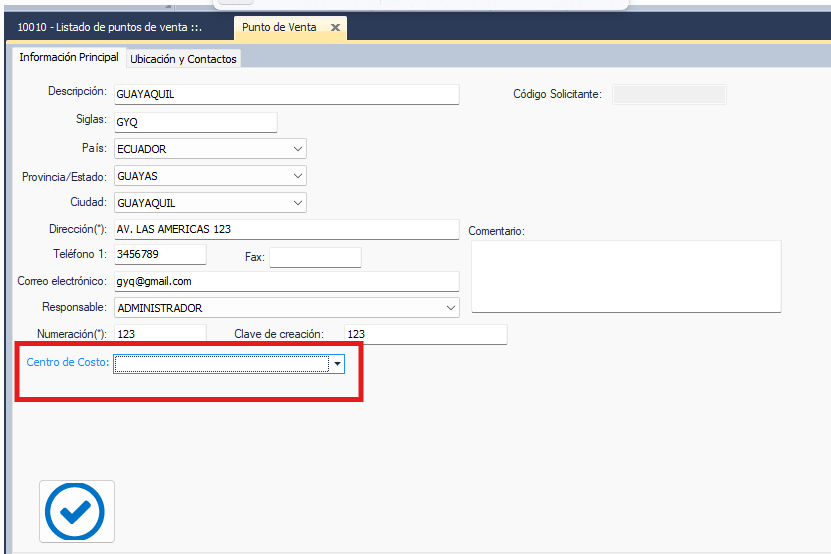
Task: Click the blue checkmark save button
Action: point(76,512)
